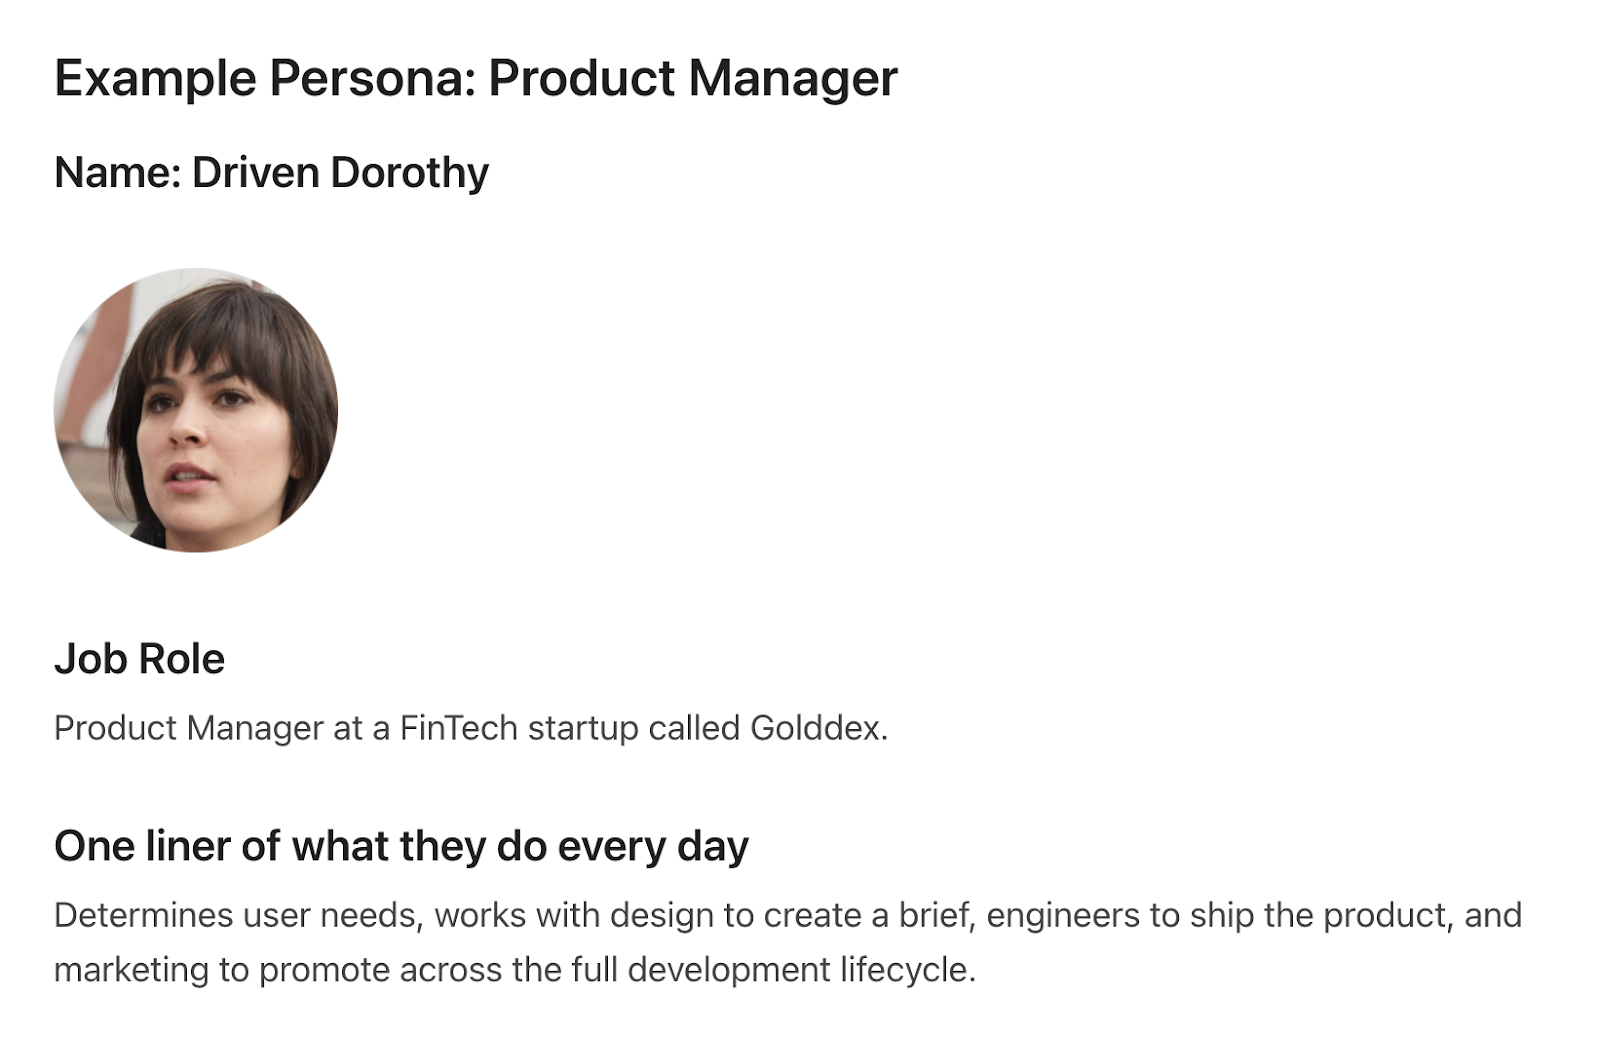Click the word "Dorothy" in the name heading
This screenshot has width=1600, height=1037.
coord(410,173)
